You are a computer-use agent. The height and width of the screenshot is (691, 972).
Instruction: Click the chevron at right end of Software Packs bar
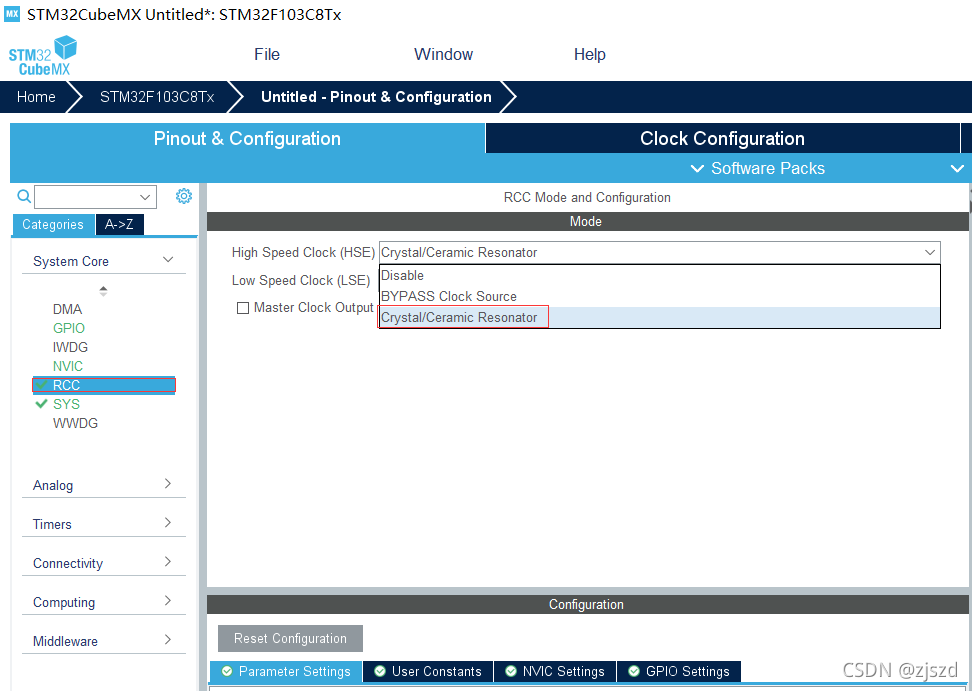pos(958,169)
